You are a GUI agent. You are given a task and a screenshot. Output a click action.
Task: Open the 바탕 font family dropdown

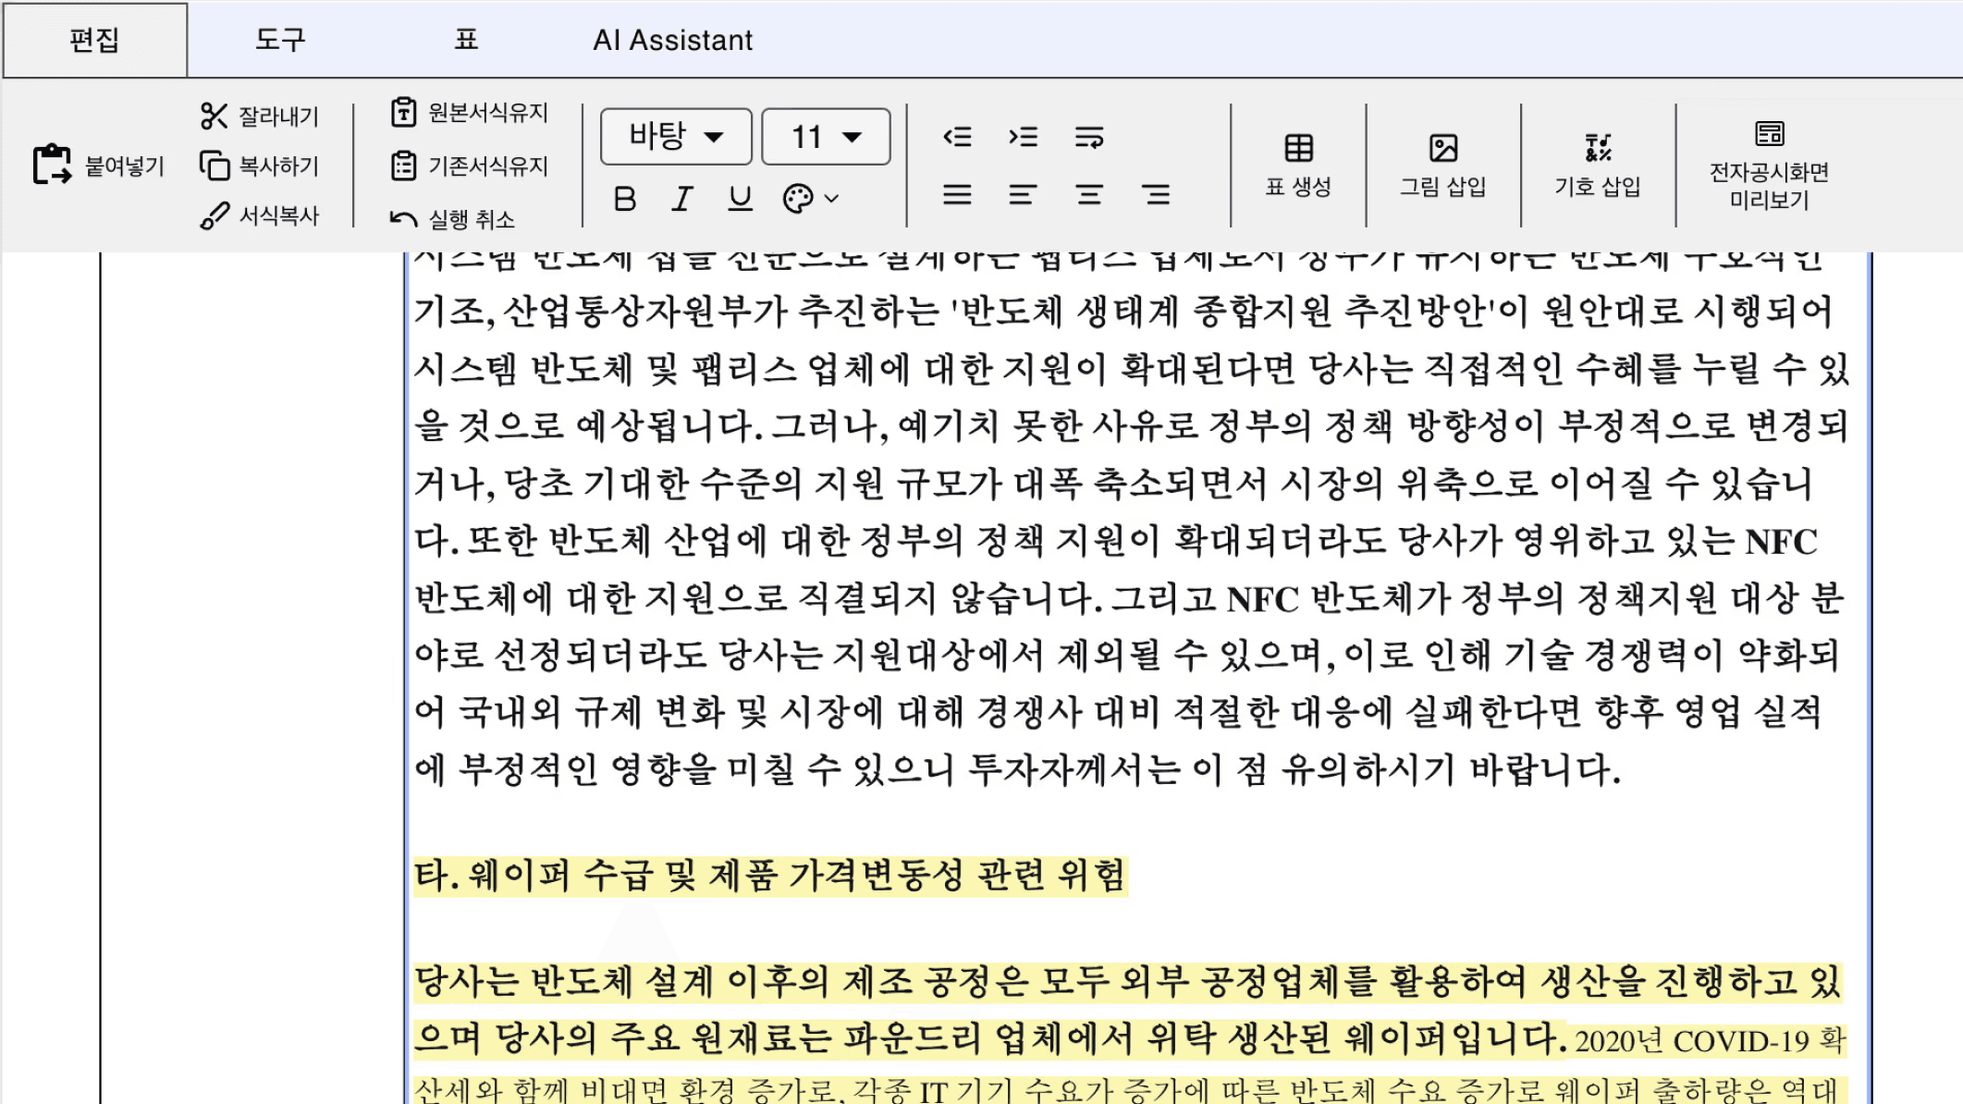coord(675,136)
